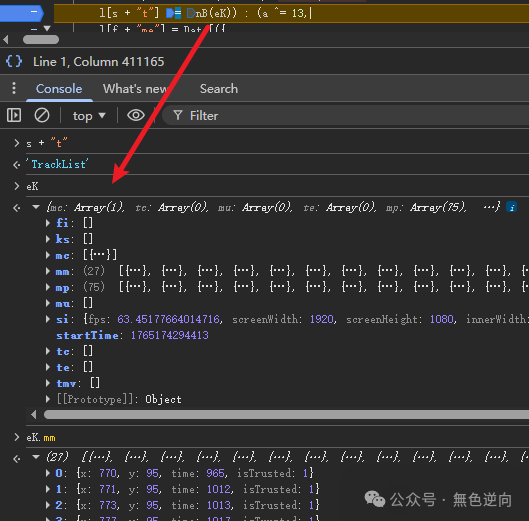Screen dimensions: 529x521
Task: Collapse the eK object output
Action: pyautogui.click(x=36, y=207)
